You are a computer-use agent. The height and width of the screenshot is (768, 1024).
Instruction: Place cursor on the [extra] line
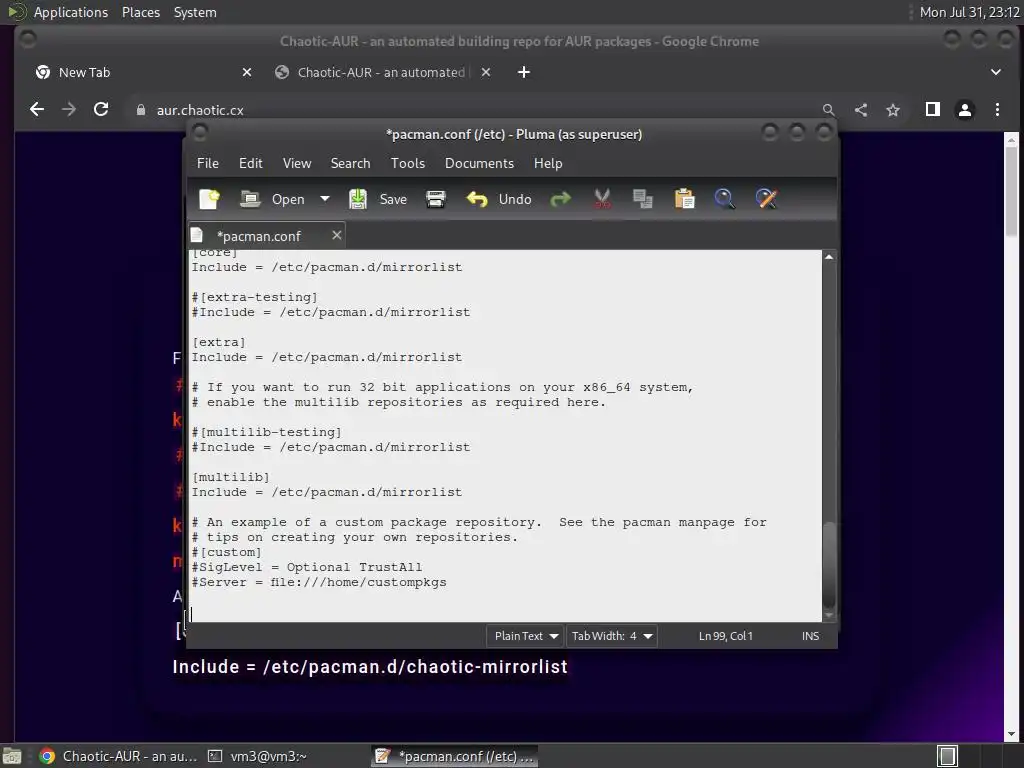(219, 342)
